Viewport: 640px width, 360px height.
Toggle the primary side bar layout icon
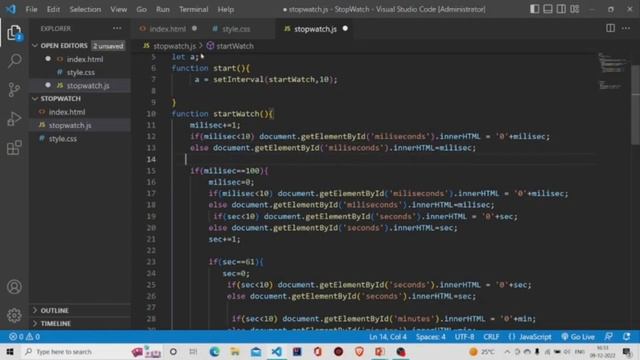[534, 9]
